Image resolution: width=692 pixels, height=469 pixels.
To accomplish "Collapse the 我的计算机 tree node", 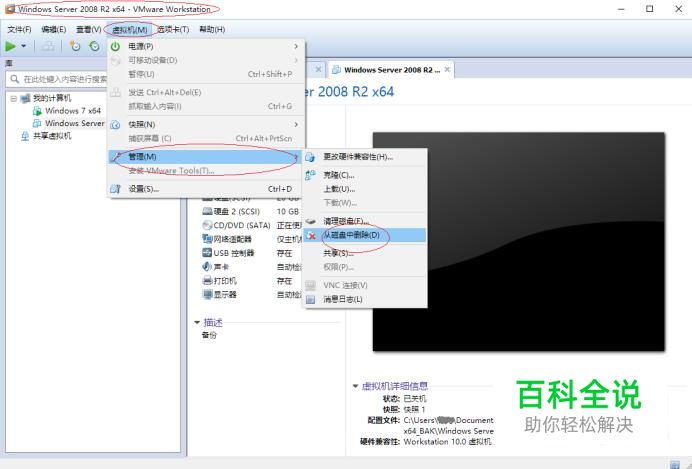I will point(14,98).
